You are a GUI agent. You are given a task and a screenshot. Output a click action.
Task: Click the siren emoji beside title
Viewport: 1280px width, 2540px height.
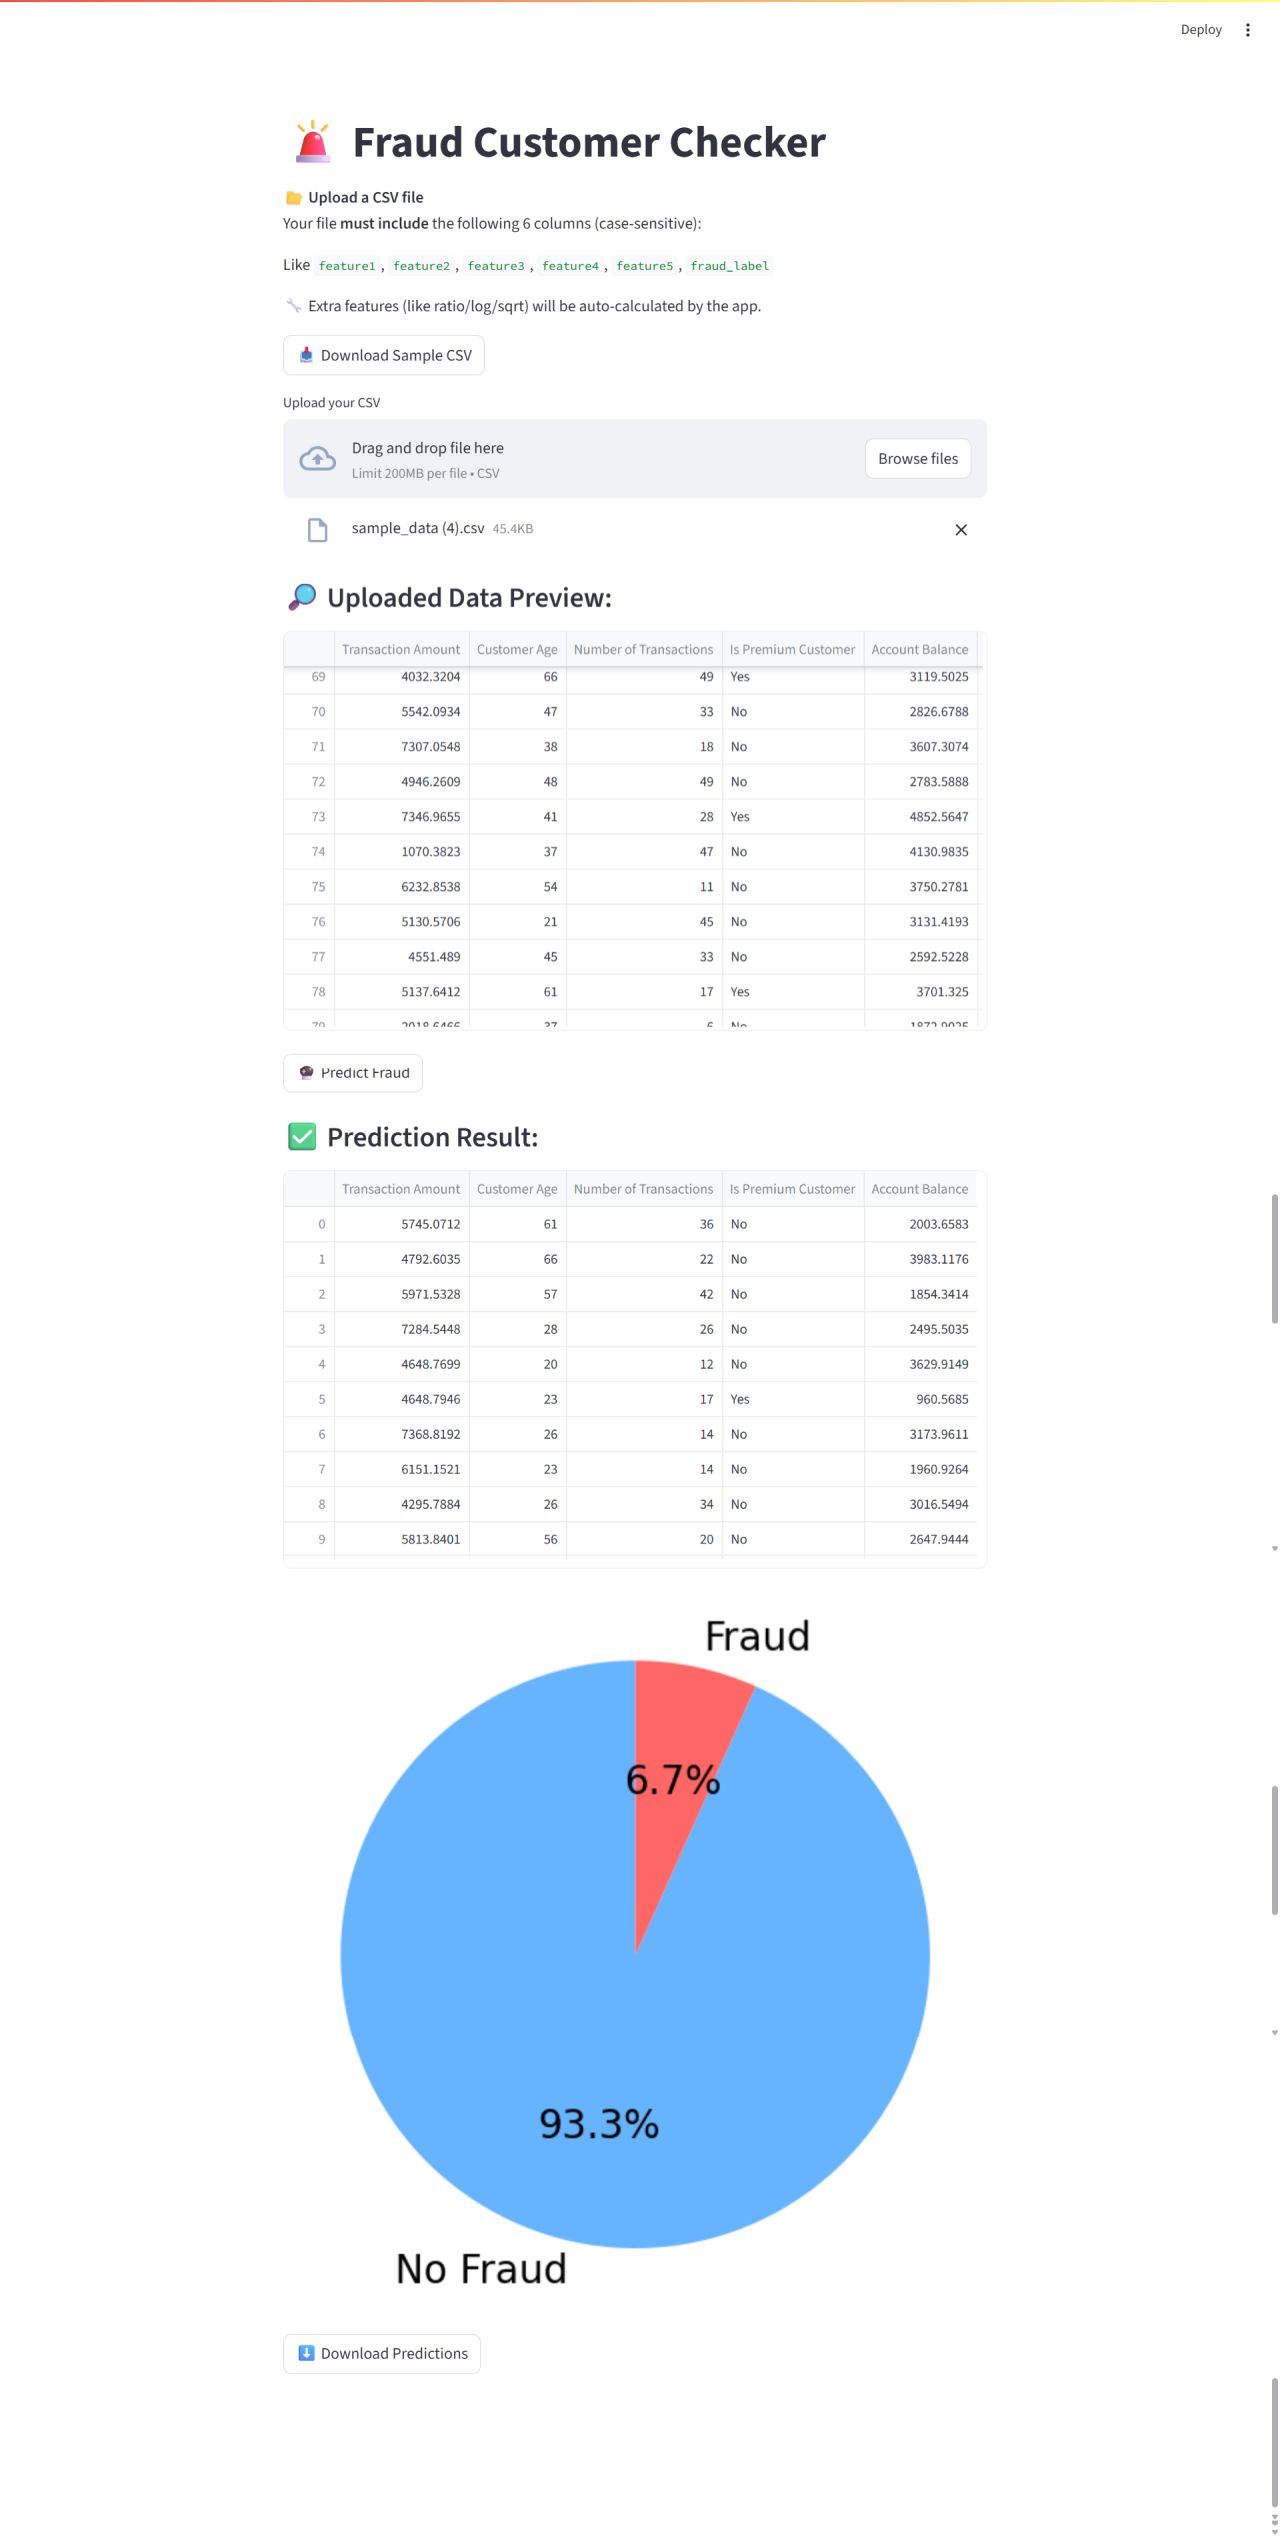click(x=313, y=142)
